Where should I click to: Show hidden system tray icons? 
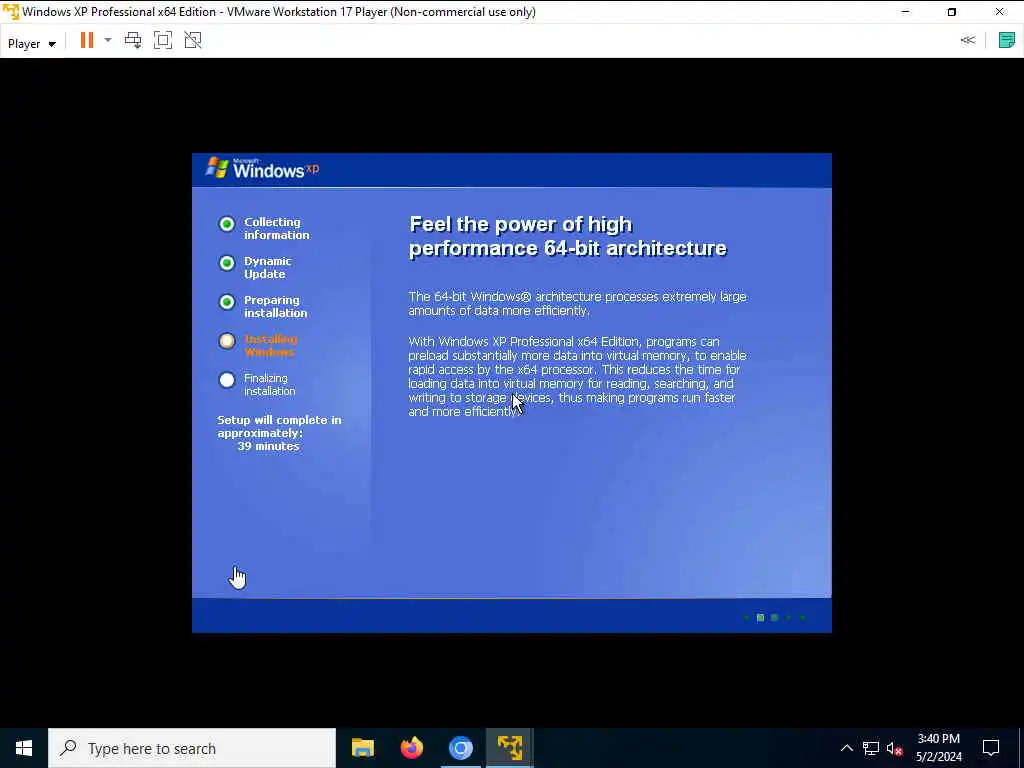(846, 748)
